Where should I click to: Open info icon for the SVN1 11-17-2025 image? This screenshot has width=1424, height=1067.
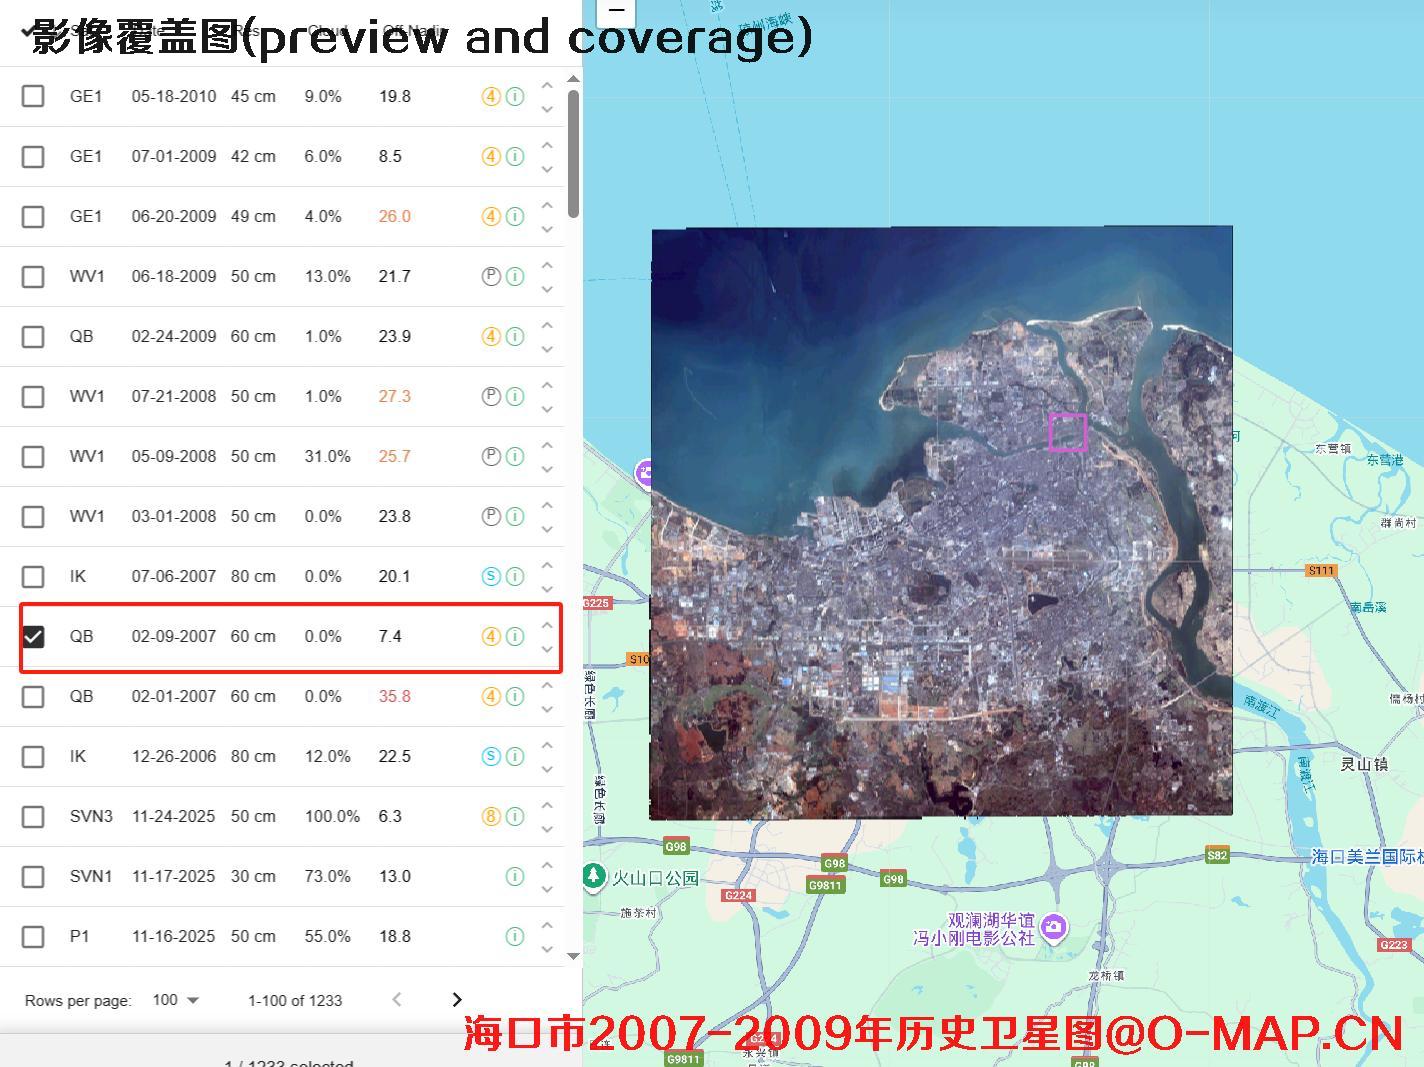(x=515, y=876)
